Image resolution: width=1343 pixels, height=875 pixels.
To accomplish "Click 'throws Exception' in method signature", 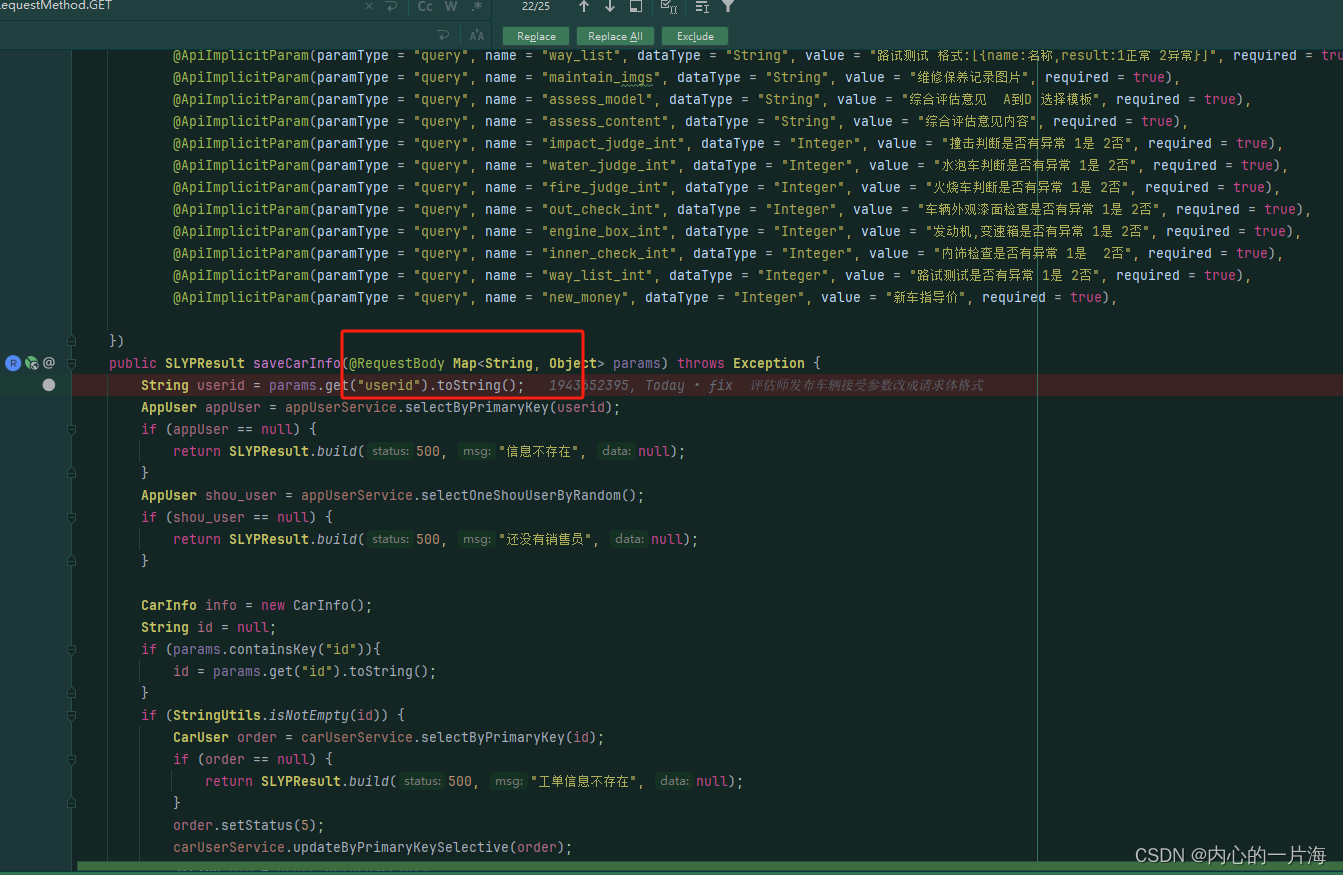I will point(741,363).
